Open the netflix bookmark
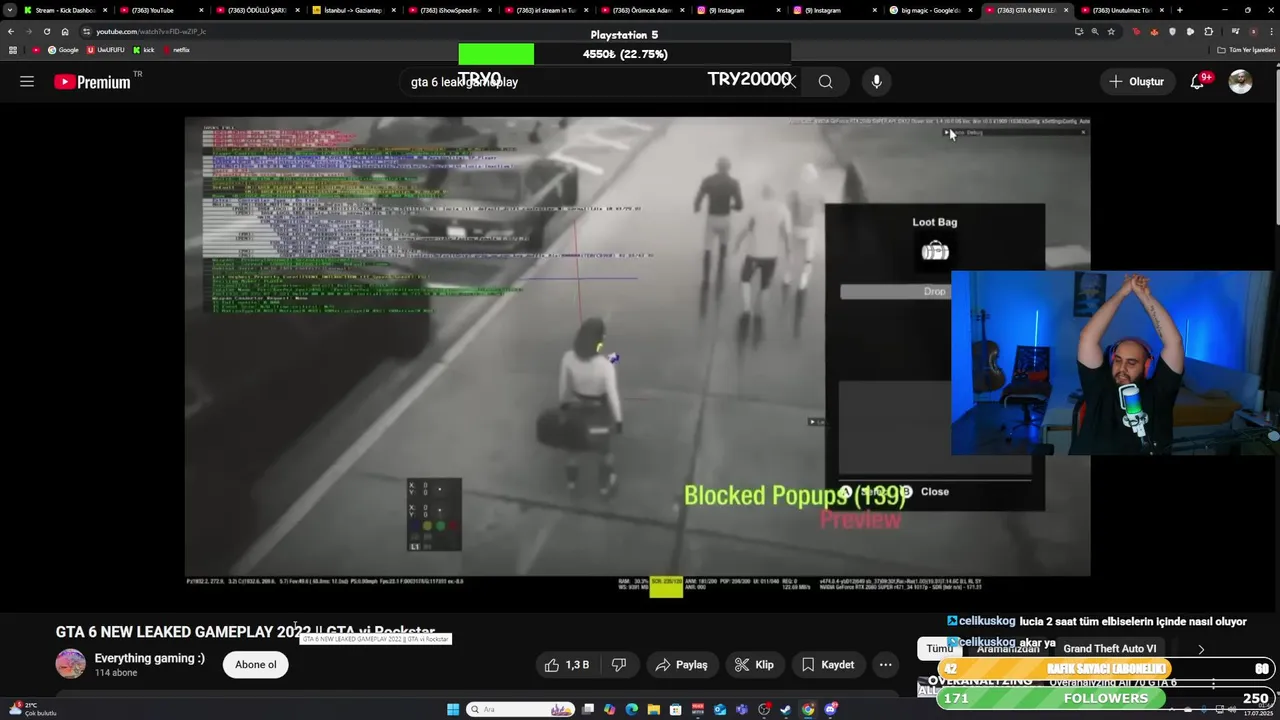 (x=175, y=50)
